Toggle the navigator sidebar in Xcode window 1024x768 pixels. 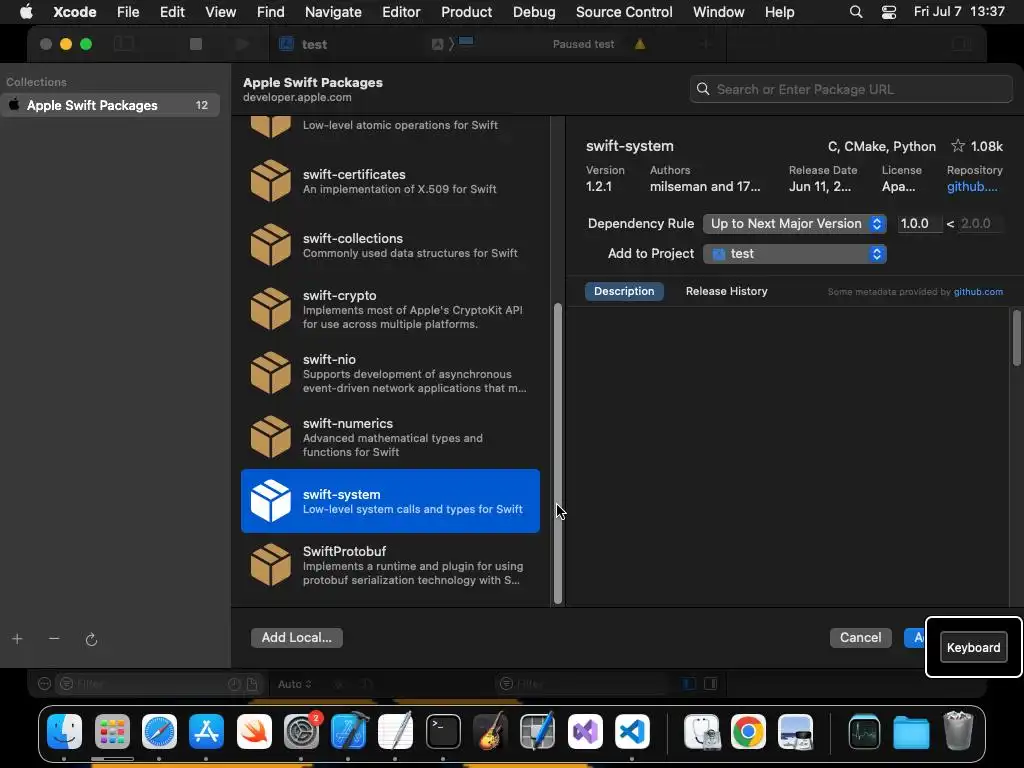(124, 44)
